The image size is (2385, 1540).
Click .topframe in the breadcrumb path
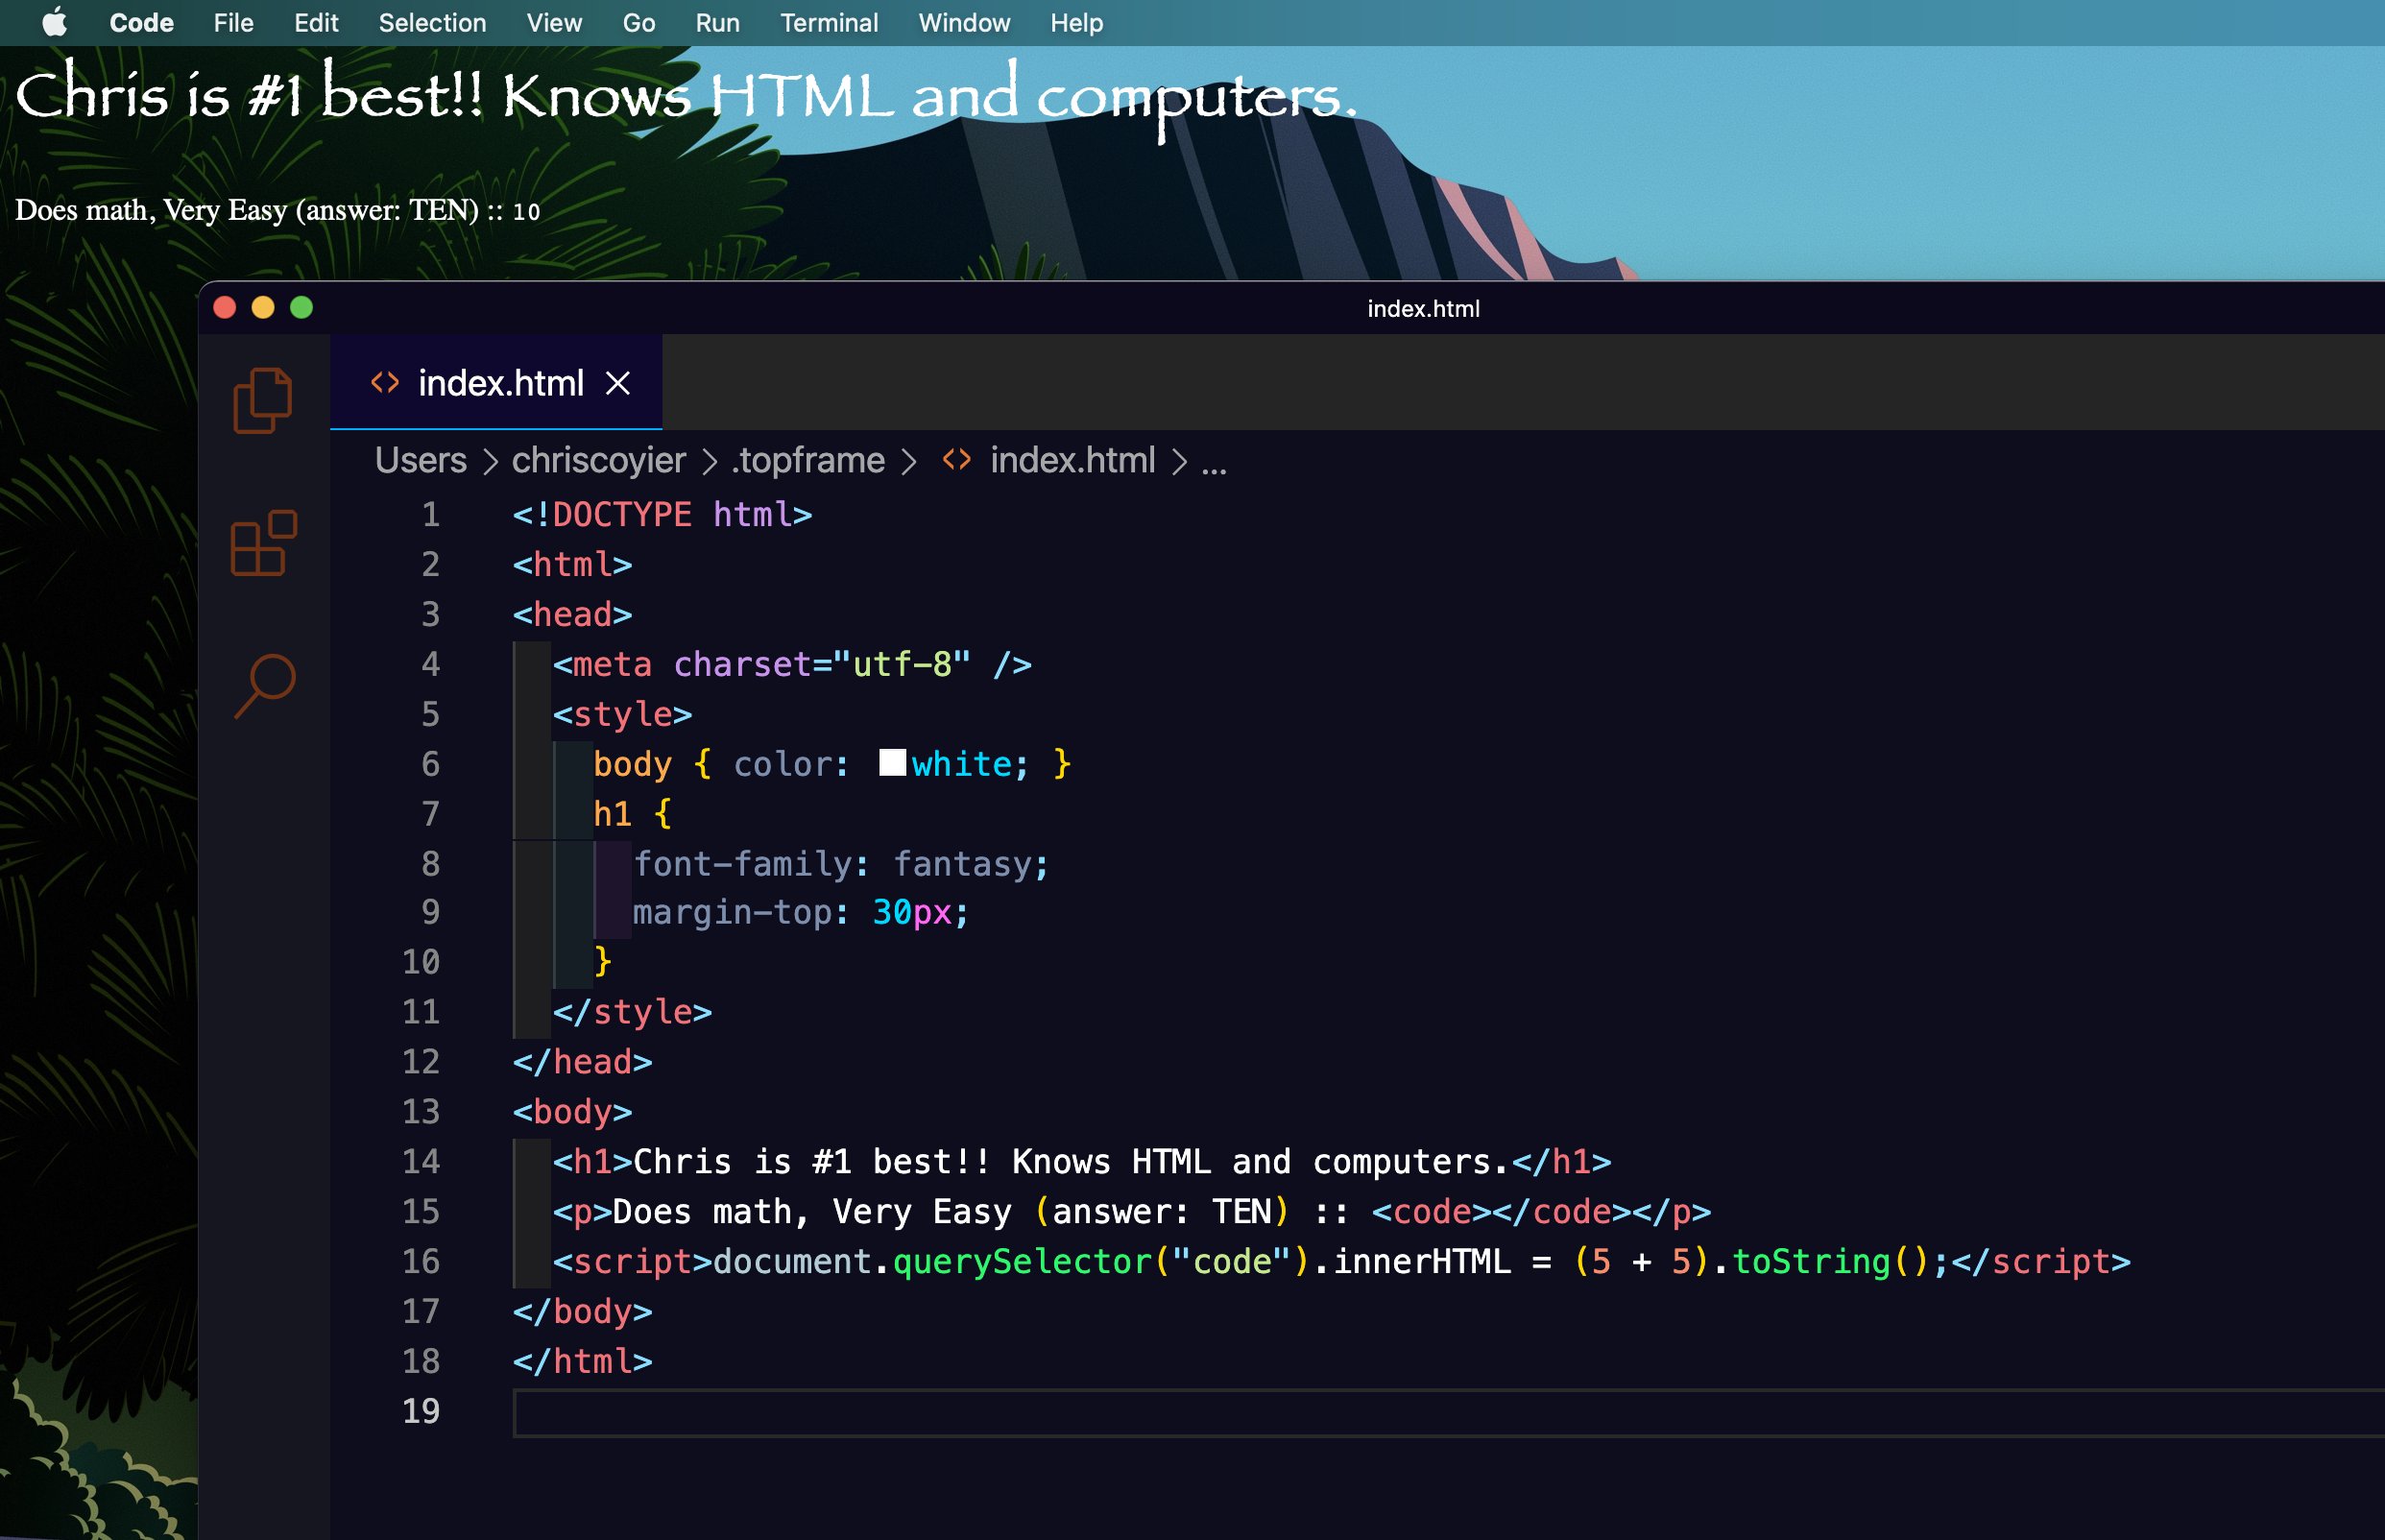pos(807,460)
